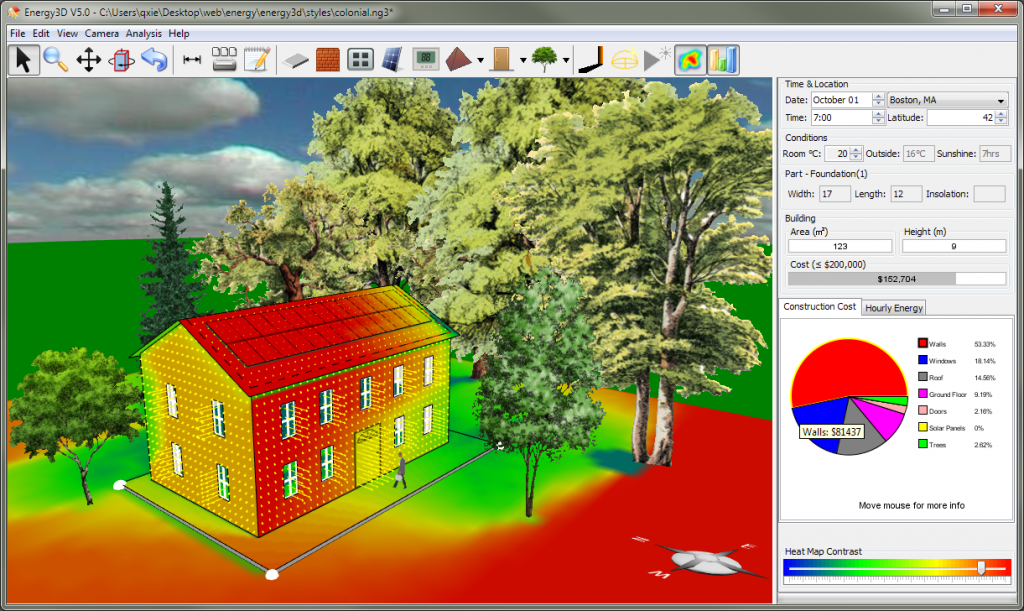Open the Analysis menu
Image resolution: width=1024 pixels, height=611 pixels.
[x=144, y=33]
